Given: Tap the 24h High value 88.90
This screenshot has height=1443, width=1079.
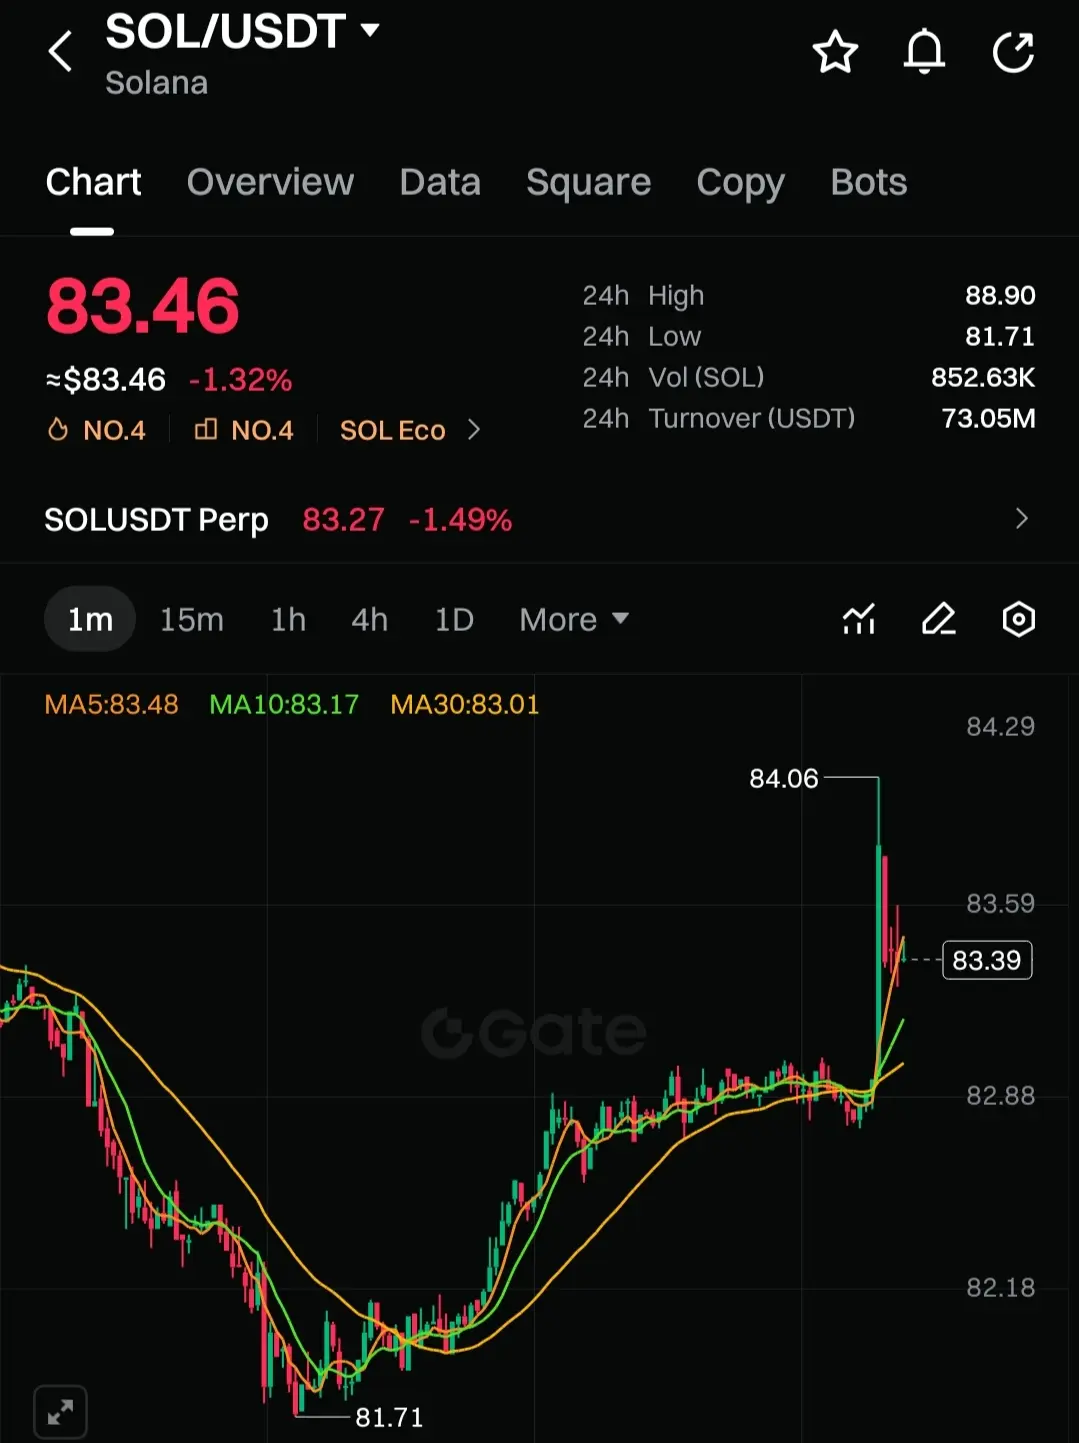Looking at the screenshot, I should [1000, 295].
